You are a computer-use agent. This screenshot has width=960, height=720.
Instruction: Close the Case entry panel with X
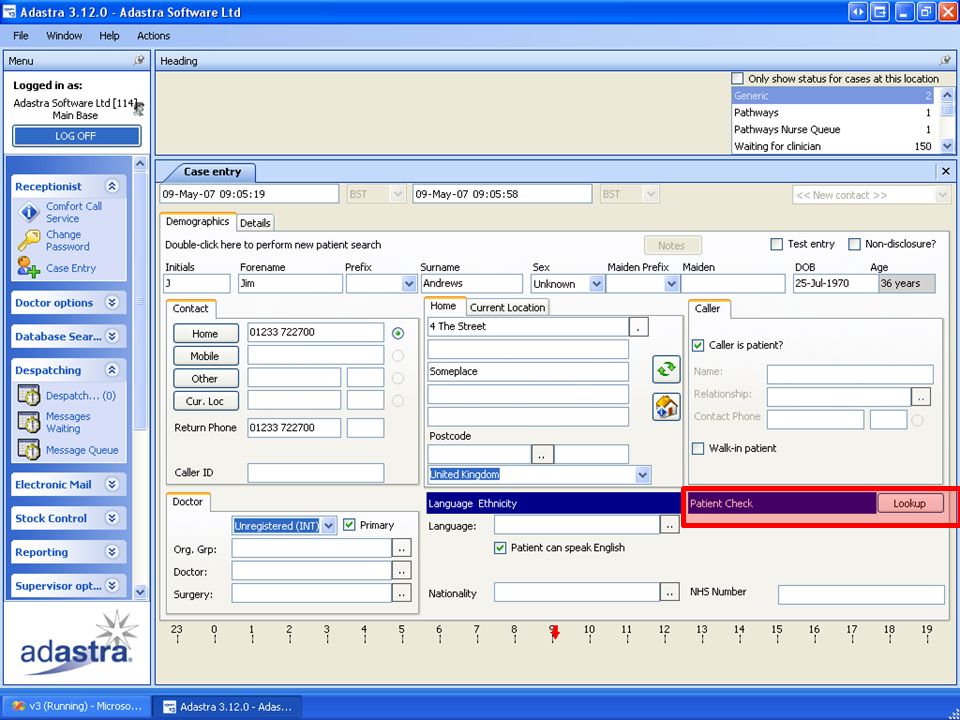[945, 171]
